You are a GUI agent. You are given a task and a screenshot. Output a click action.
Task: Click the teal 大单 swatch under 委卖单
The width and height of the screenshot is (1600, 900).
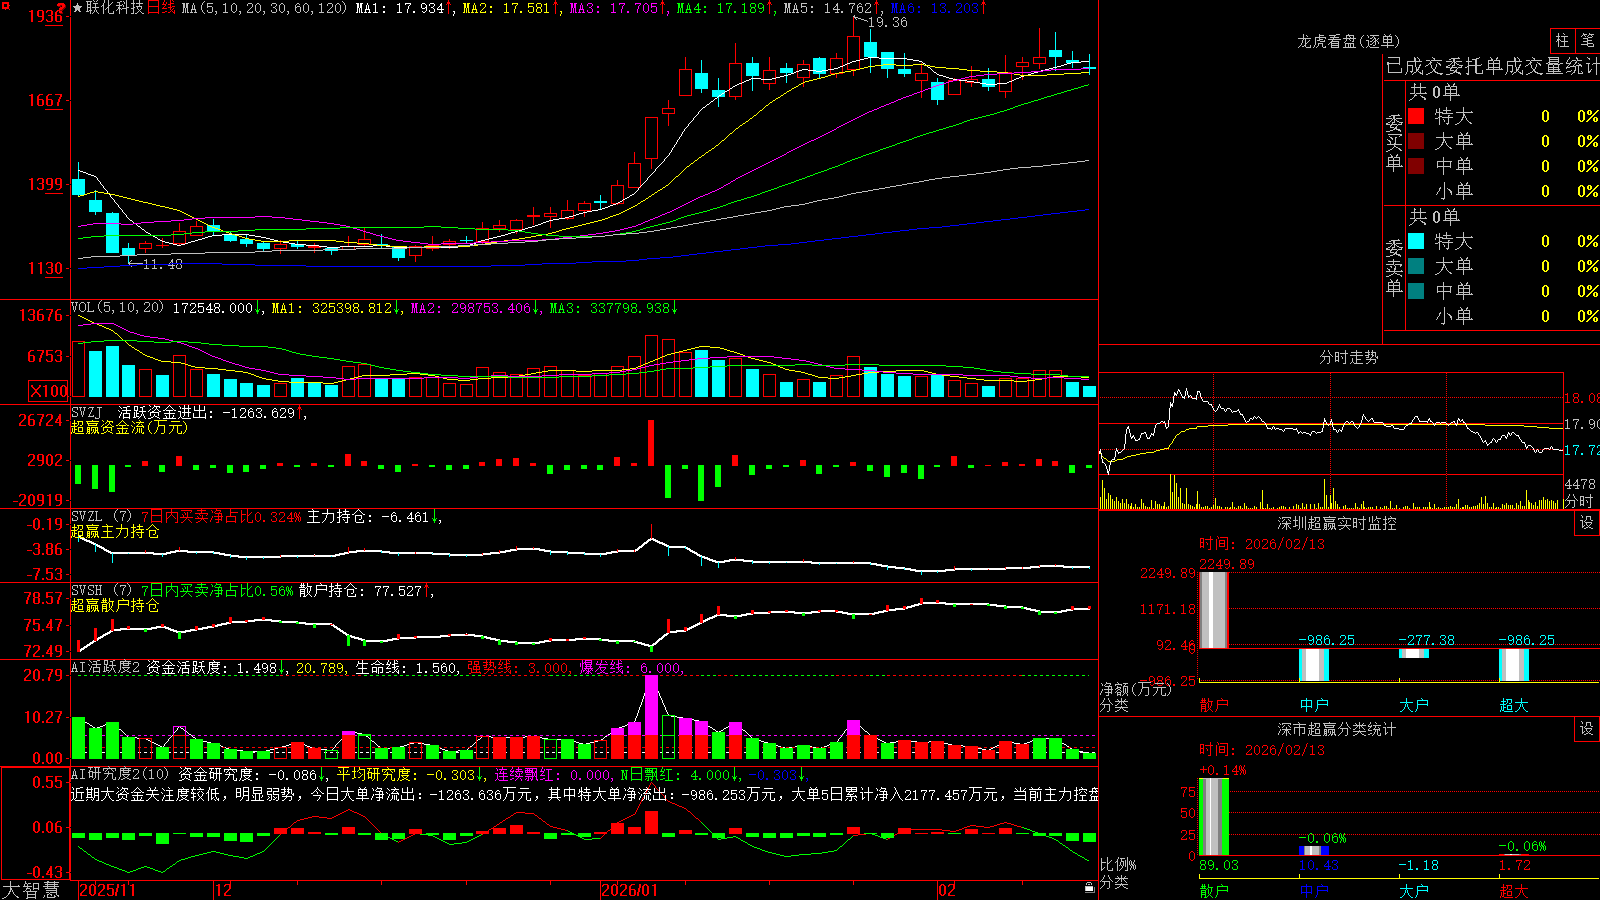pos(1416,266)
